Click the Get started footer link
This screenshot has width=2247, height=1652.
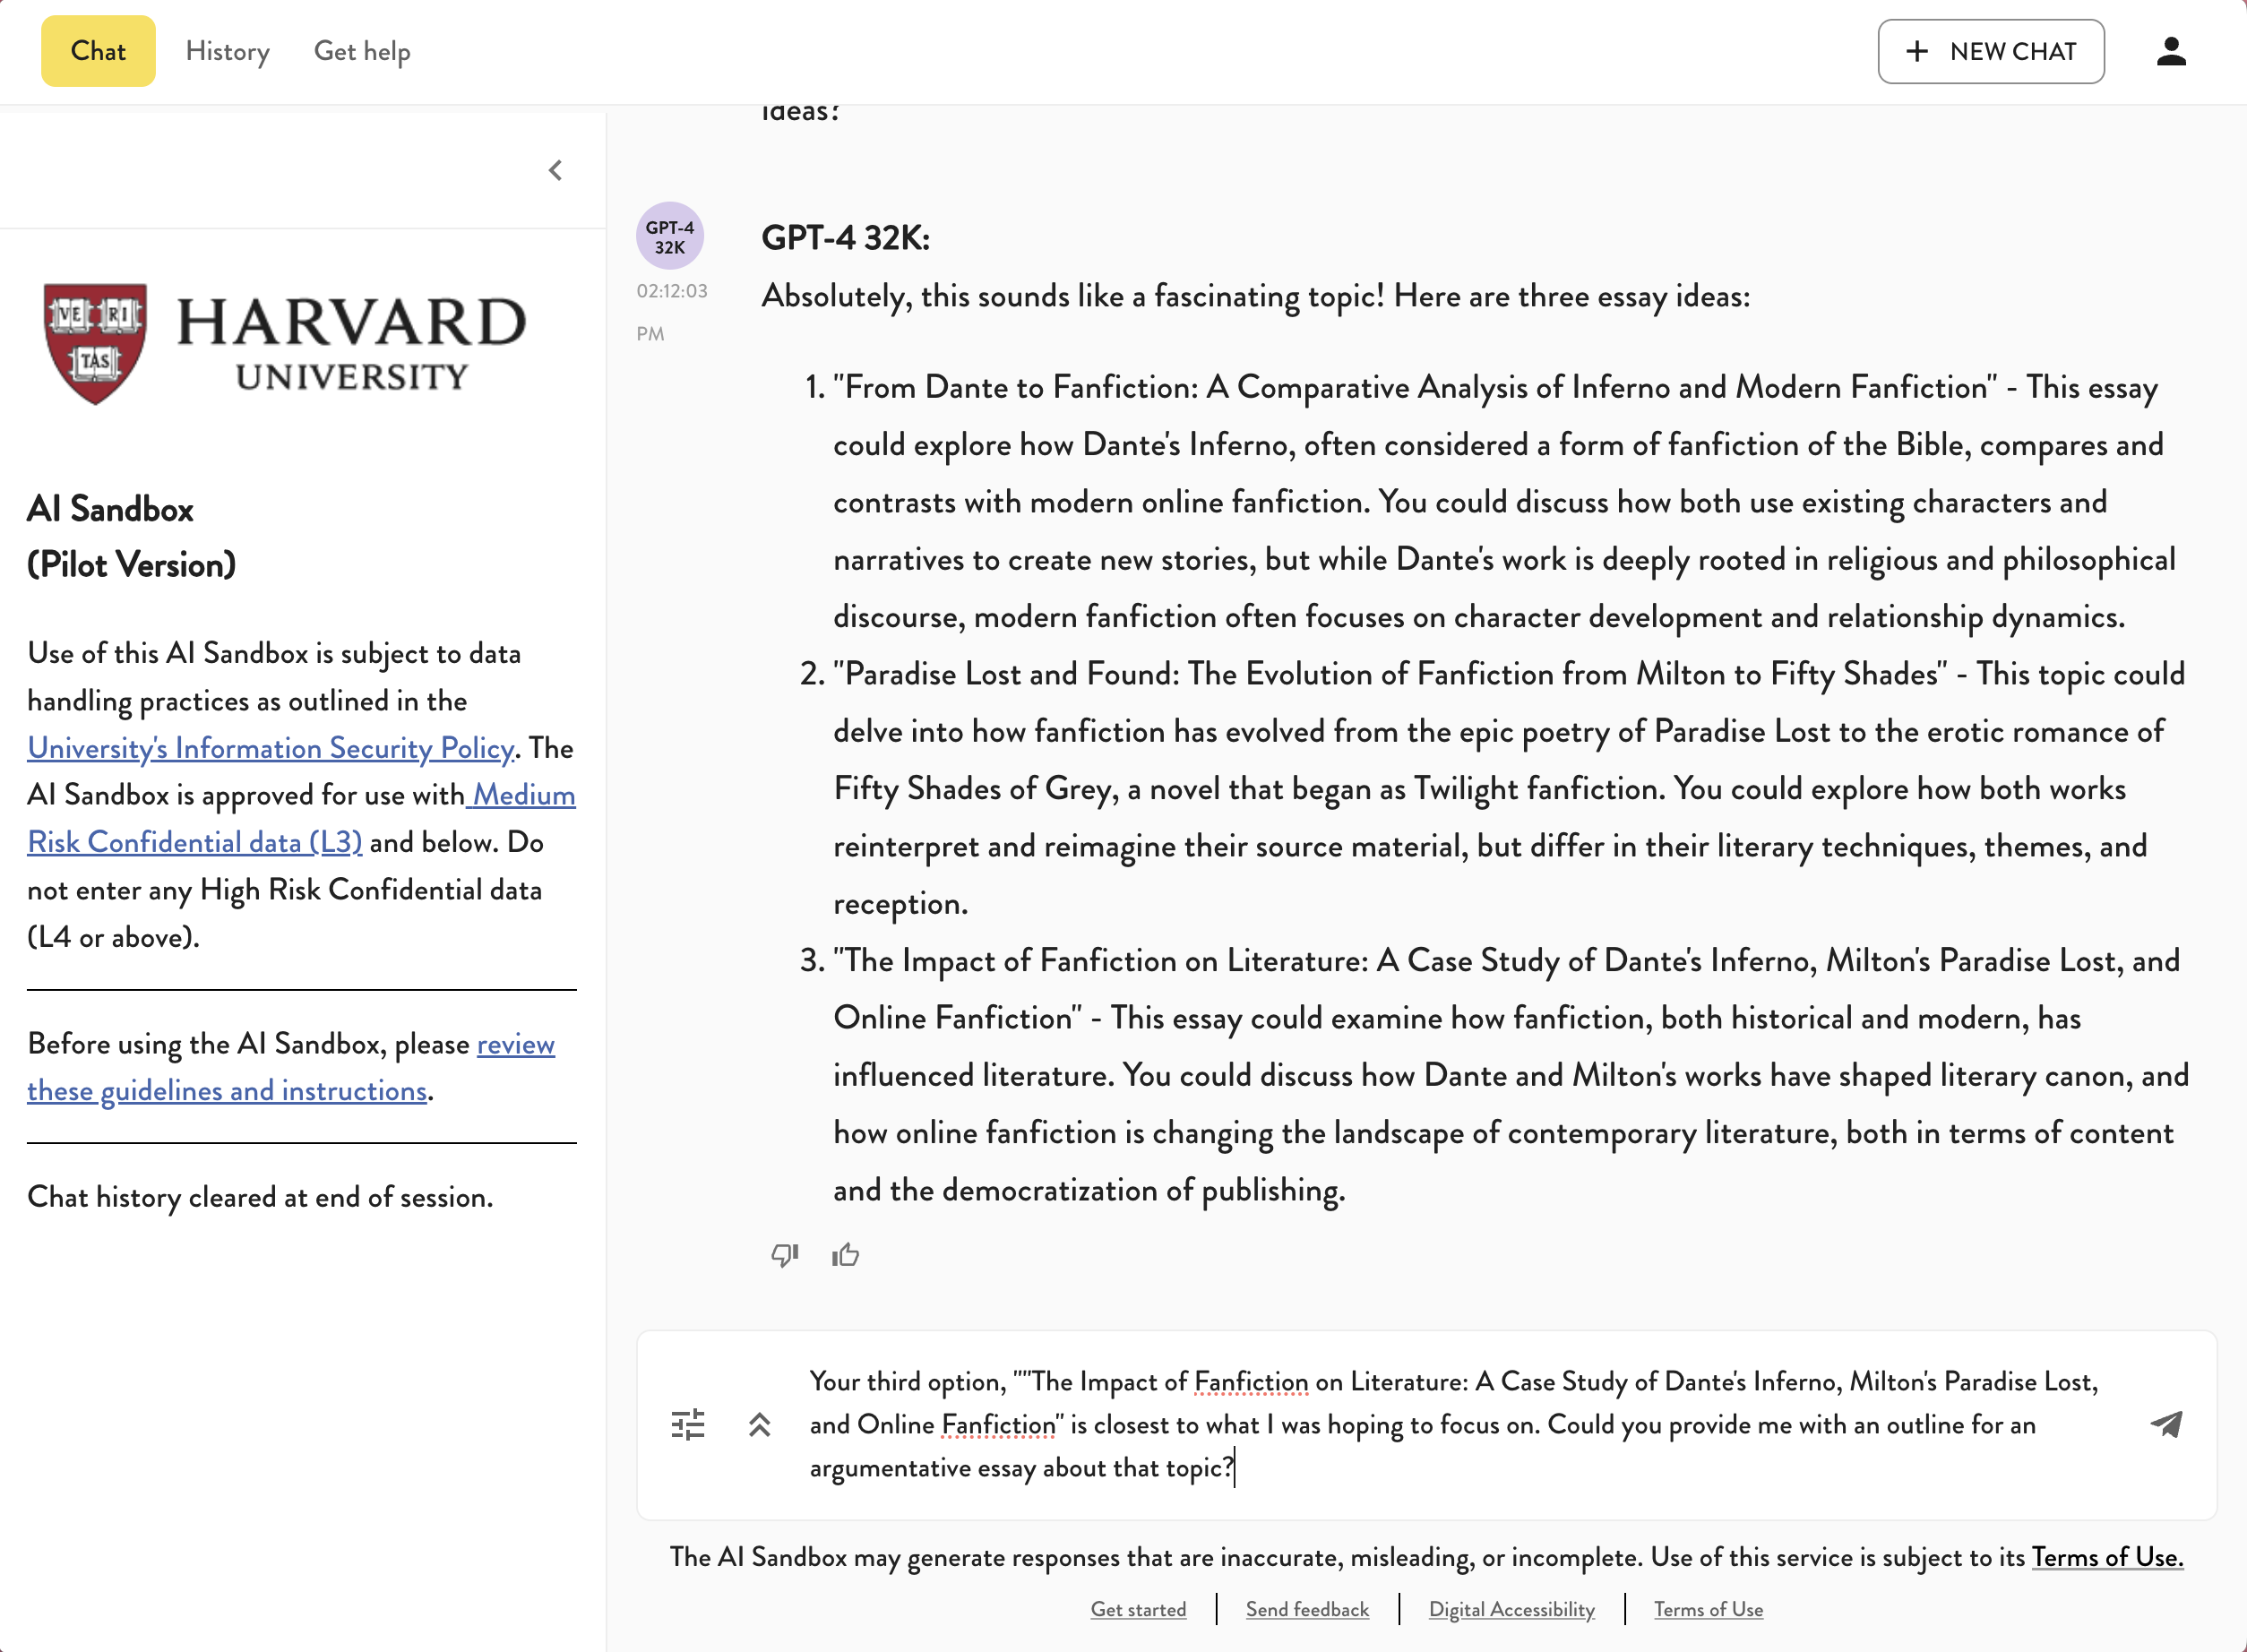pyautogui.click(x=1138, y=1609)
